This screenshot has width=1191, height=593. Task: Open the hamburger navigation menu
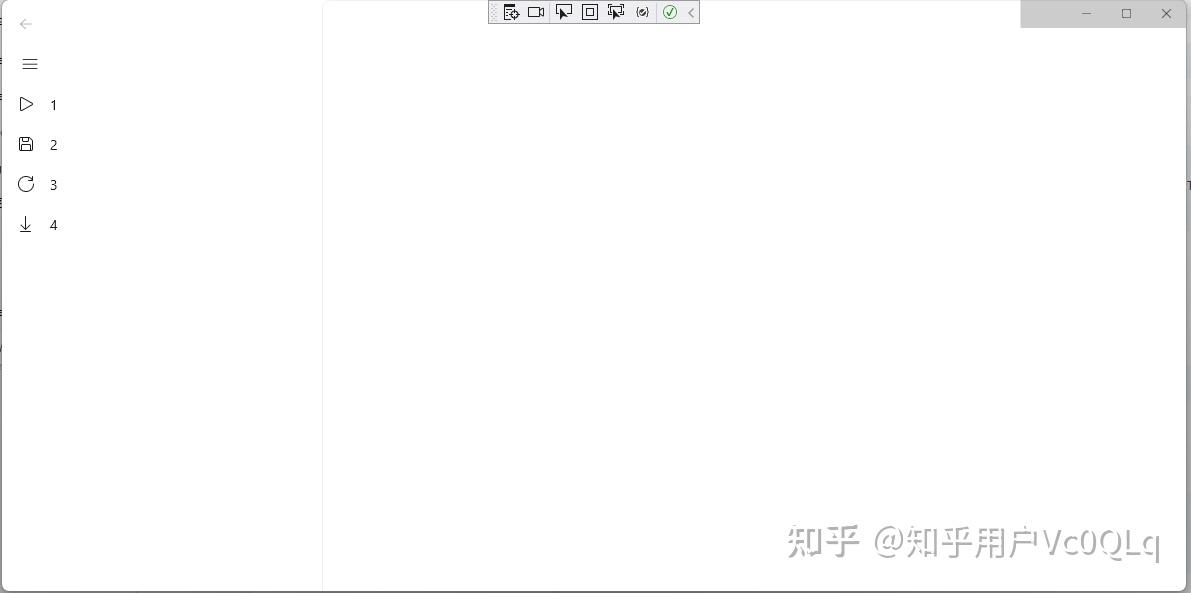click(29, 63)
